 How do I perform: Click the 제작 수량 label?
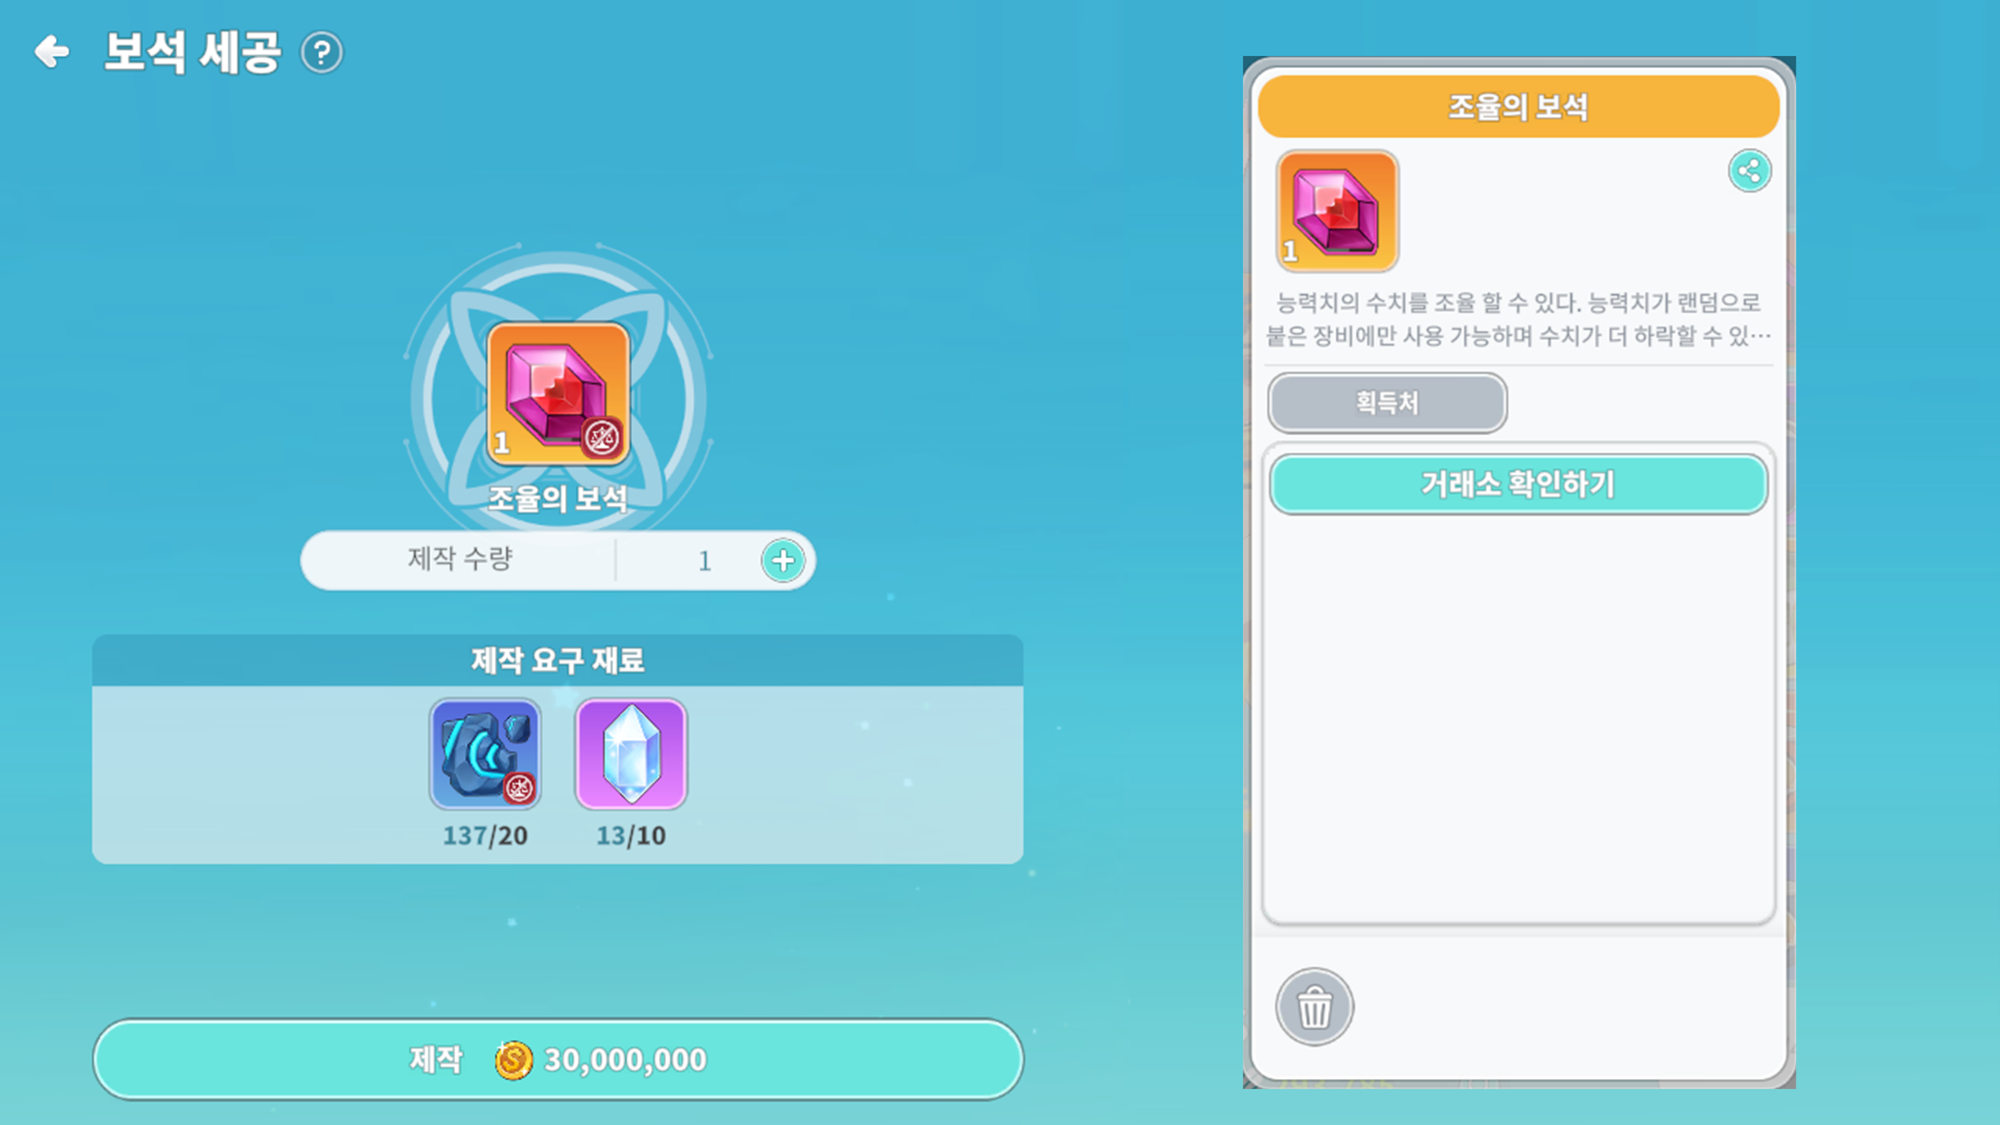pyautogui.click(x=460, y=558)
